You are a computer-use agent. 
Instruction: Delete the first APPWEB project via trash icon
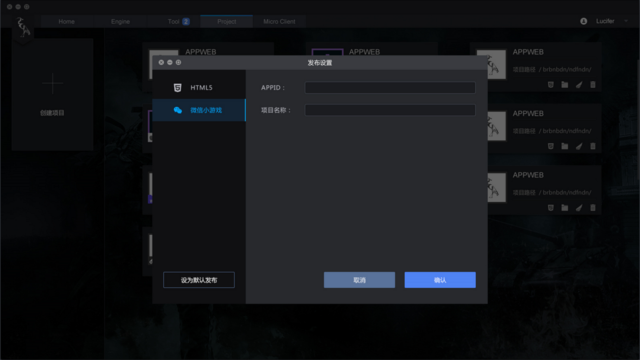[593, 84]
